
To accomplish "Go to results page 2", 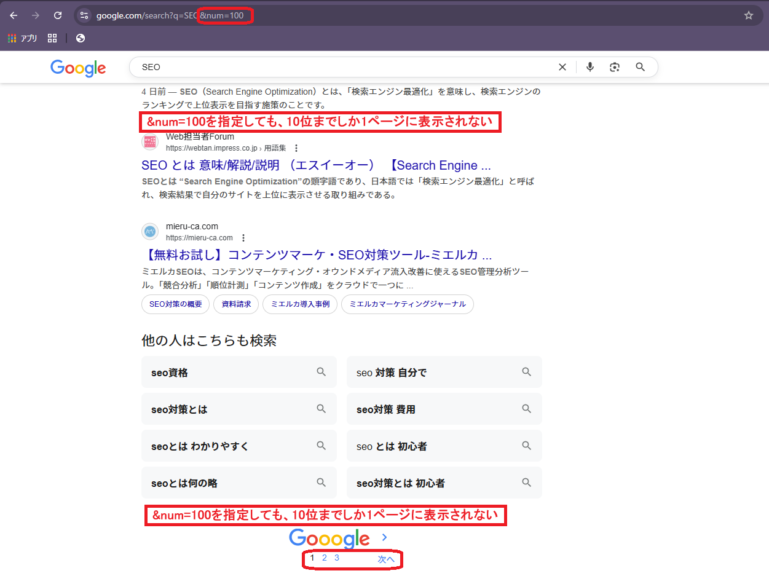I will click(x=324, y=558).
